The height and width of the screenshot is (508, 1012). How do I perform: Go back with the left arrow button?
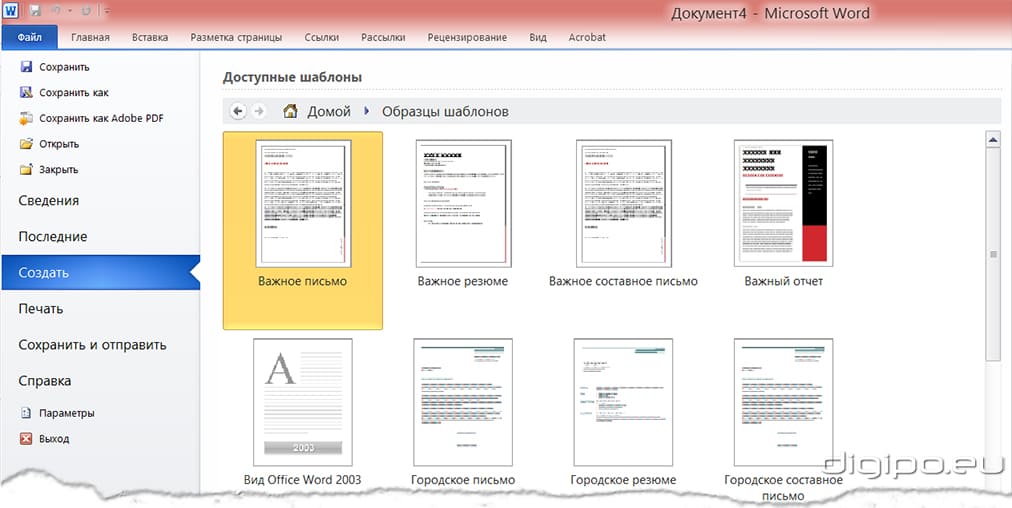coord(238,111)
